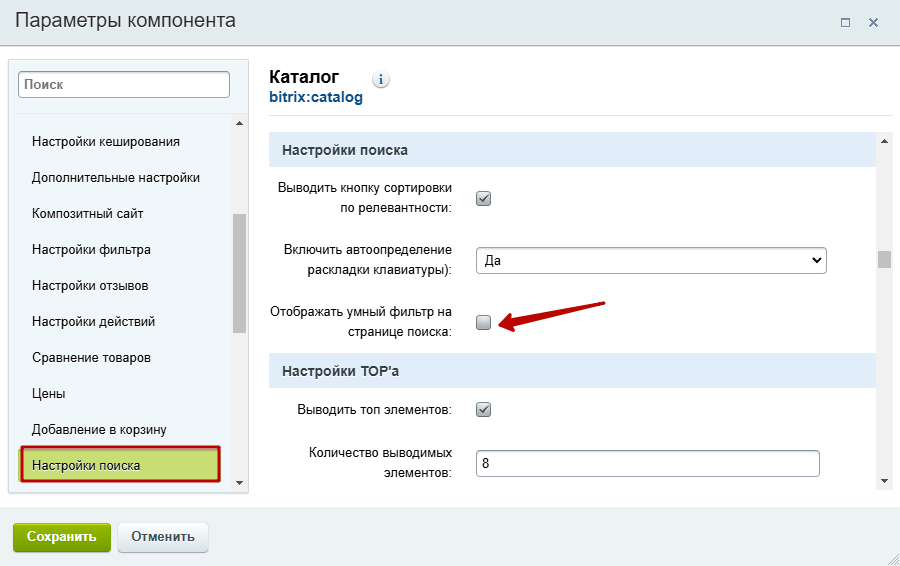
Task: Click the right panel scroll-down arrow
Action: [x=884, y=481]
